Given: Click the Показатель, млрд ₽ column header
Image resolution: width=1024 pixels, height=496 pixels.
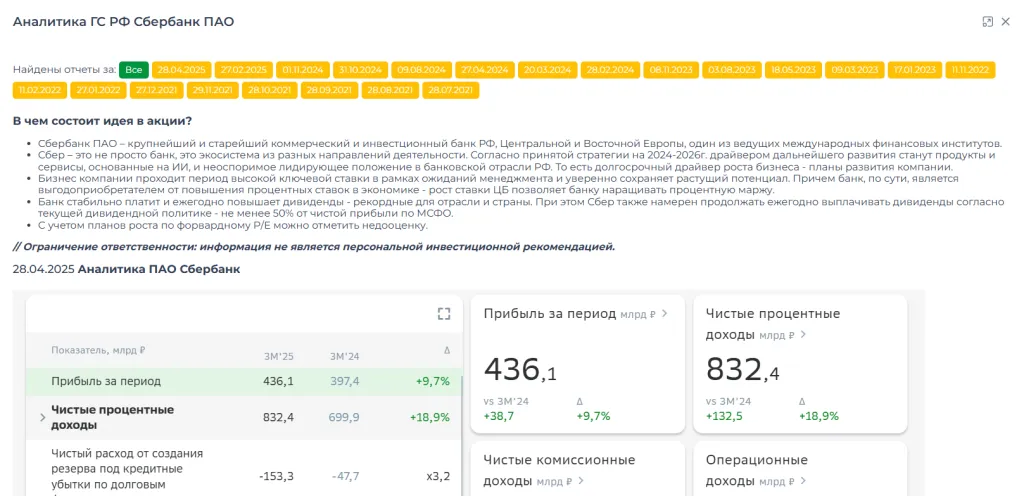Looking at the screenshot, I should [99, 350].
